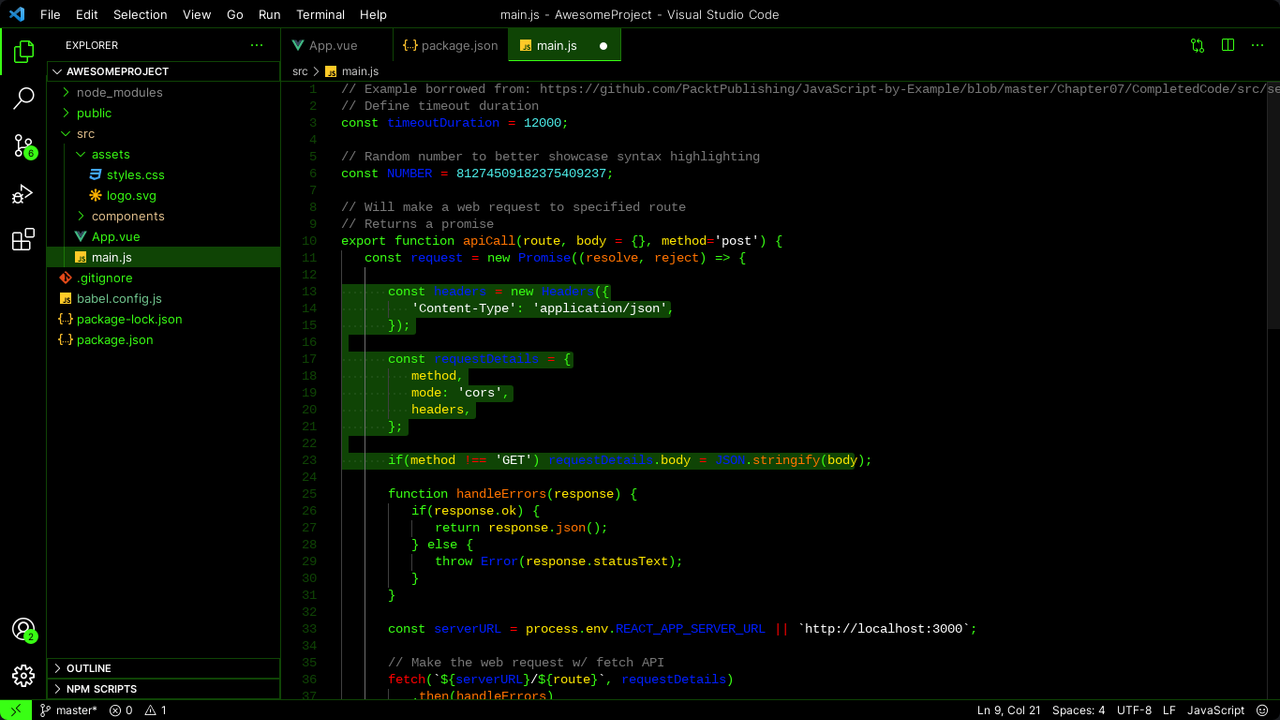1280x720 pixels.
Task: Click line number 25 in gutter
Action: click(x=309, y=494)
